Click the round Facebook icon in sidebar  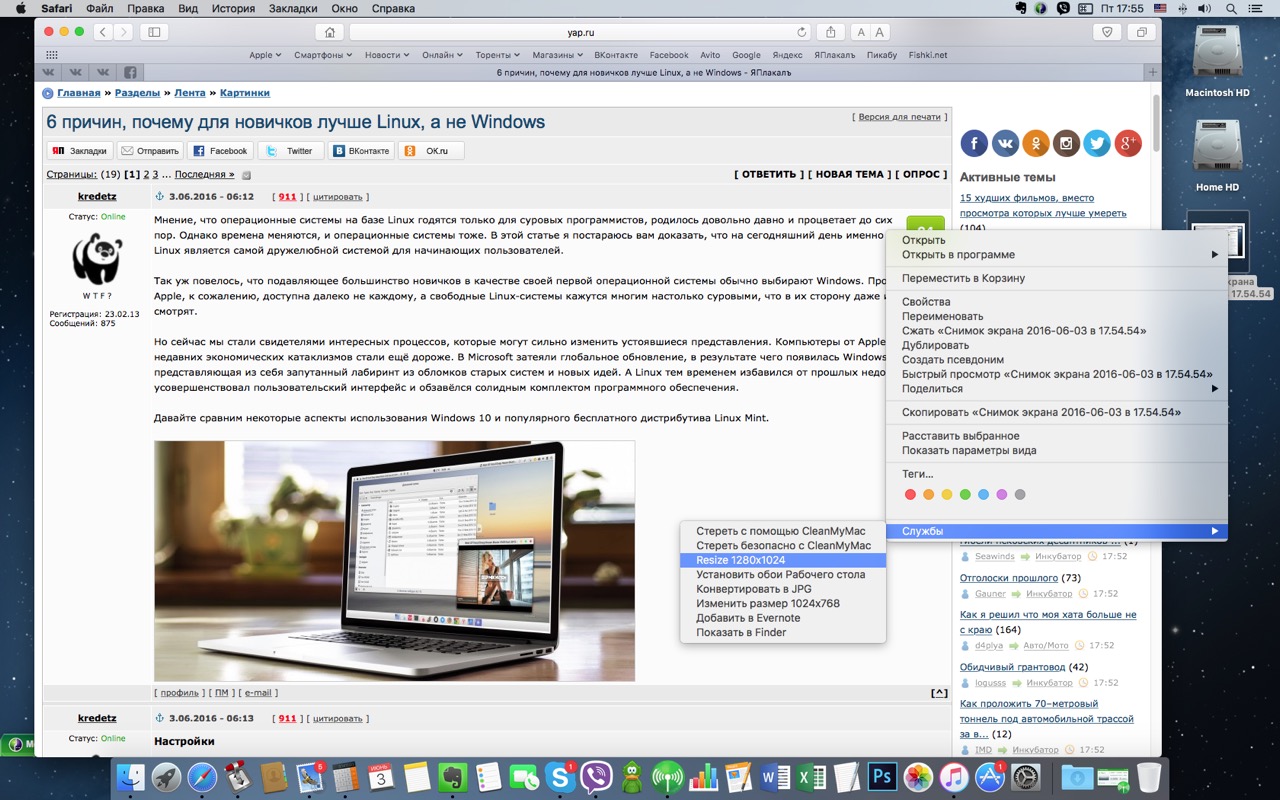coord(974,143)
